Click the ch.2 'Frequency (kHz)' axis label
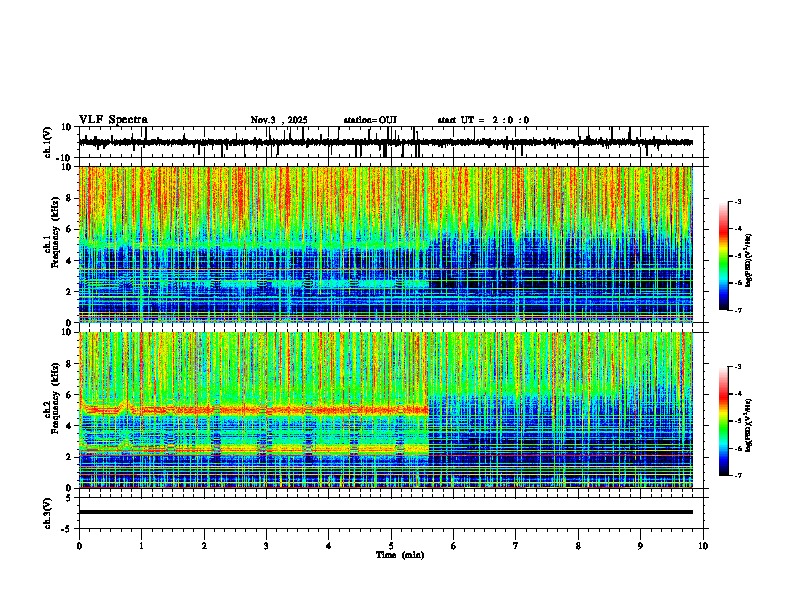 tap(55, 399)
